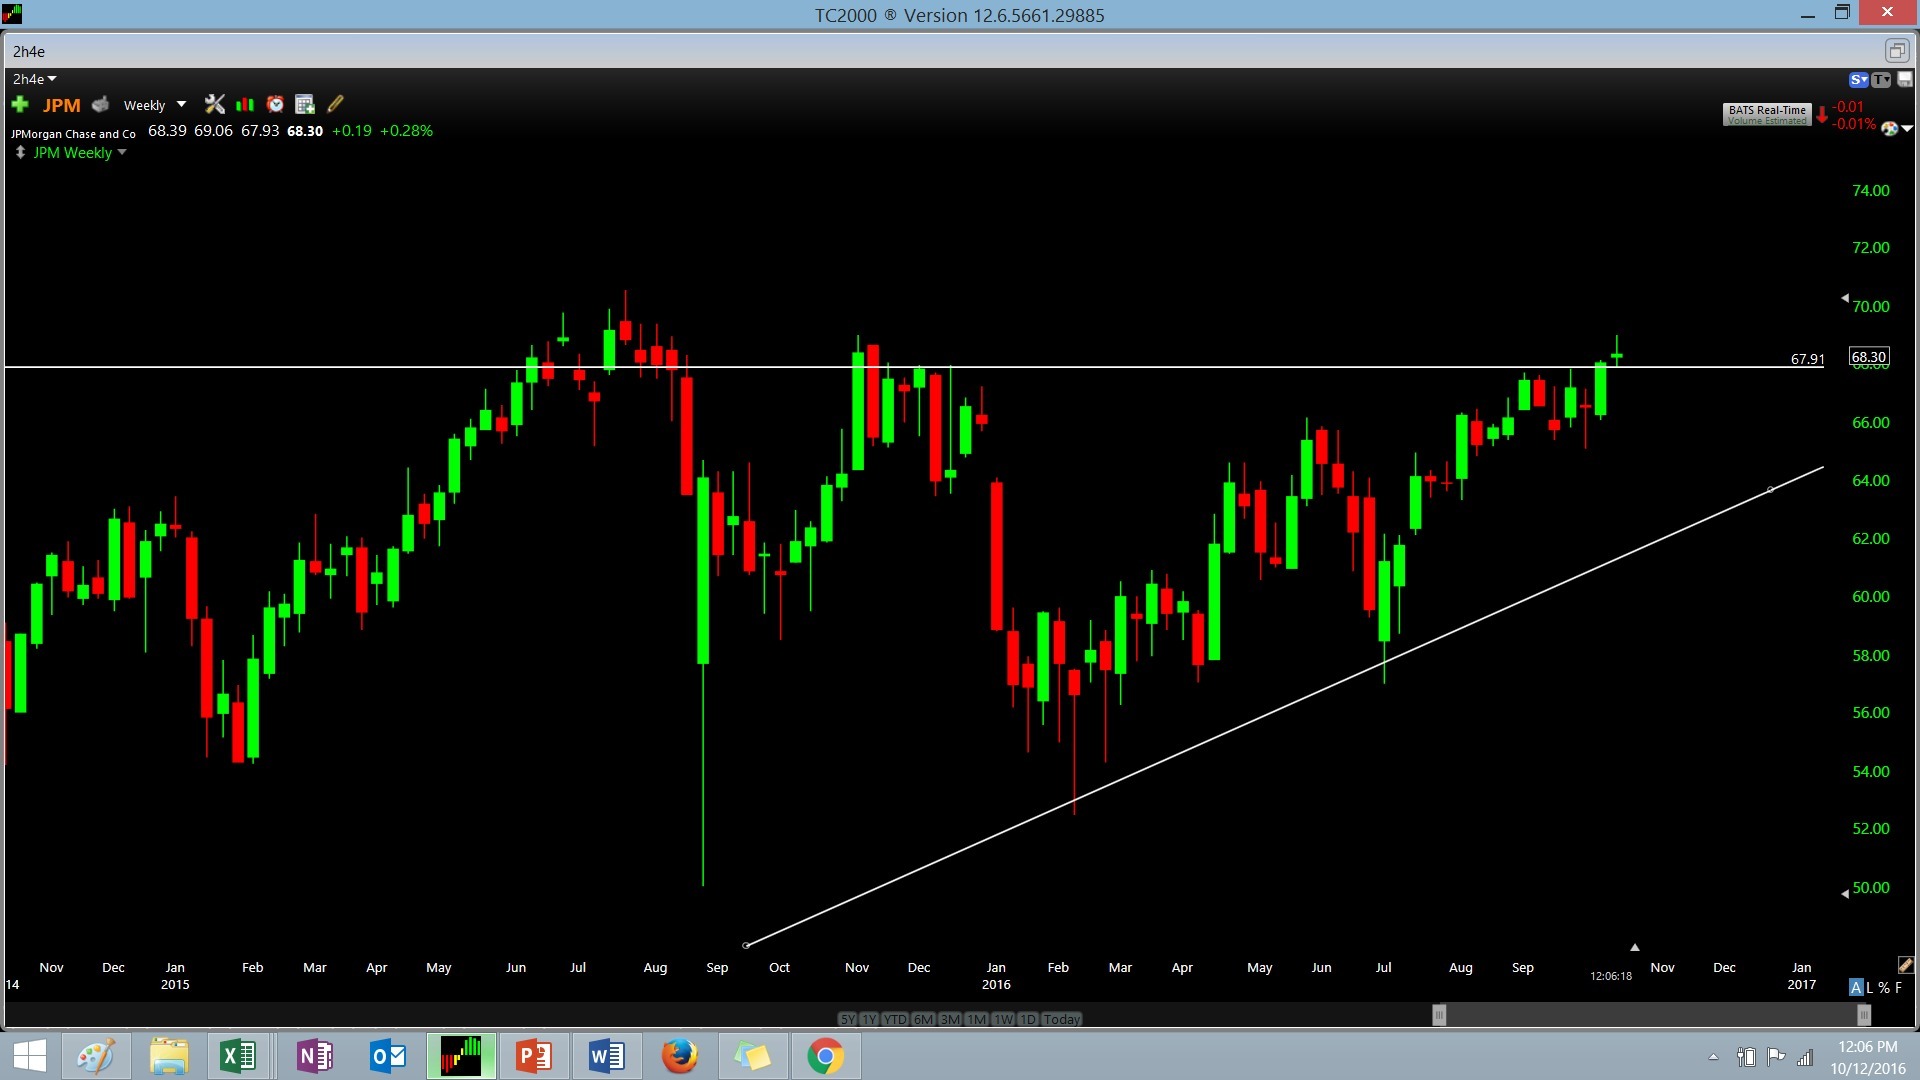Select the 1Y zoom range
The width and height of the screenshot is (1920, 1080).
pyautogui.click(x=869, y=1019)
